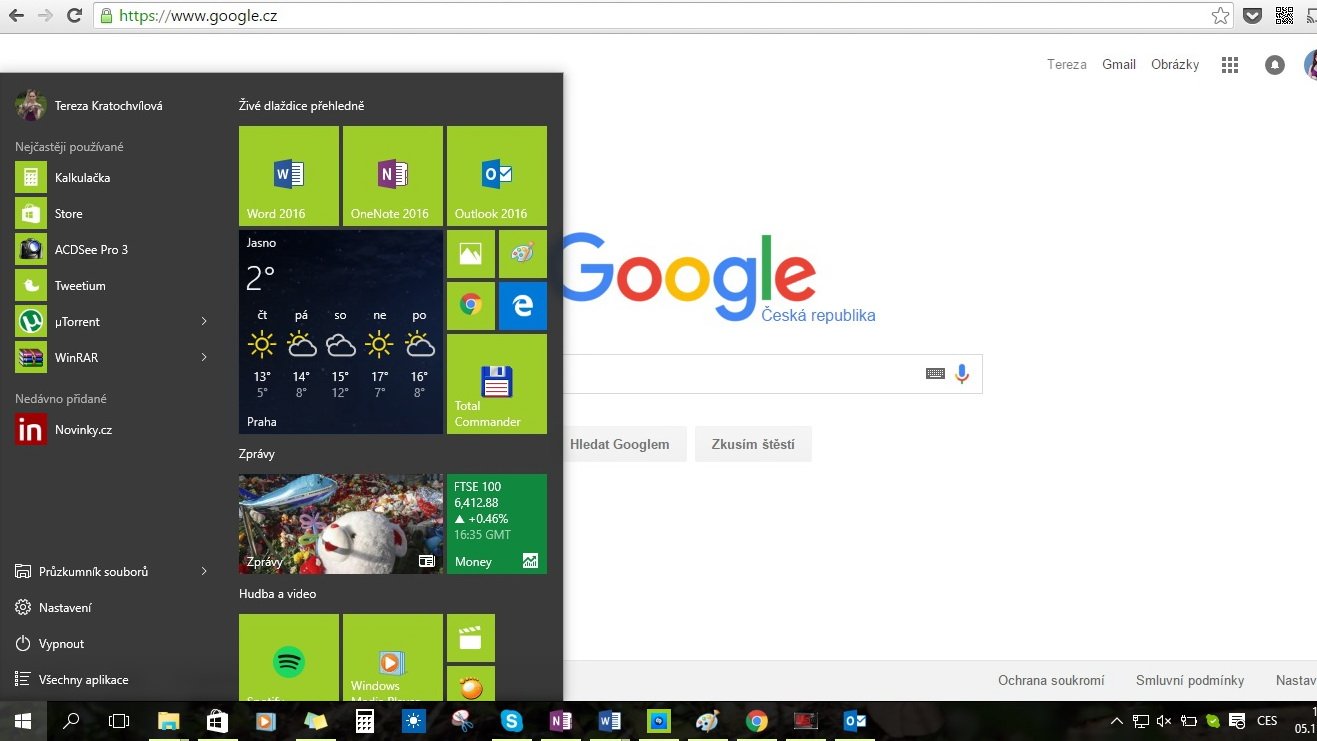Image resolution: width=1317 pixels, height=741 pixels.
Task: Open the Total Commander tile
Action: click(497, 384)
